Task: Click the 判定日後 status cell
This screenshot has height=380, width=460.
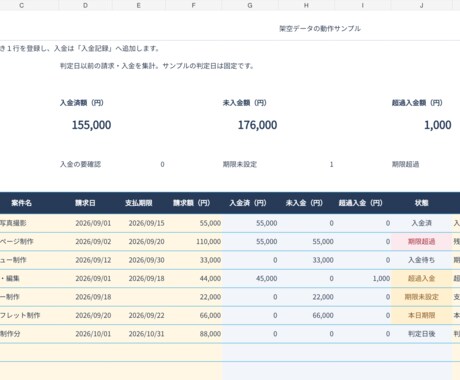Action: 421,334
